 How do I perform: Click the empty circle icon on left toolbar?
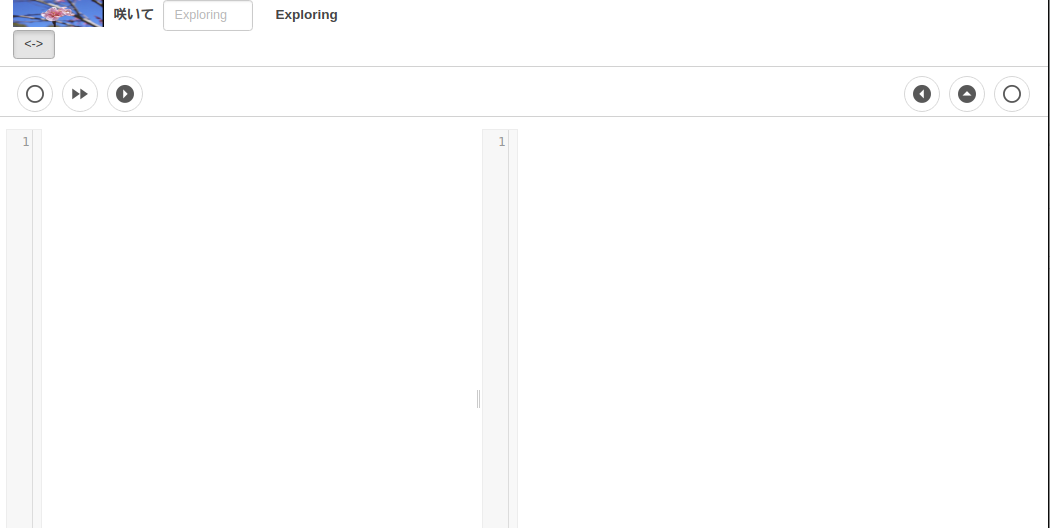coord(35,94)
